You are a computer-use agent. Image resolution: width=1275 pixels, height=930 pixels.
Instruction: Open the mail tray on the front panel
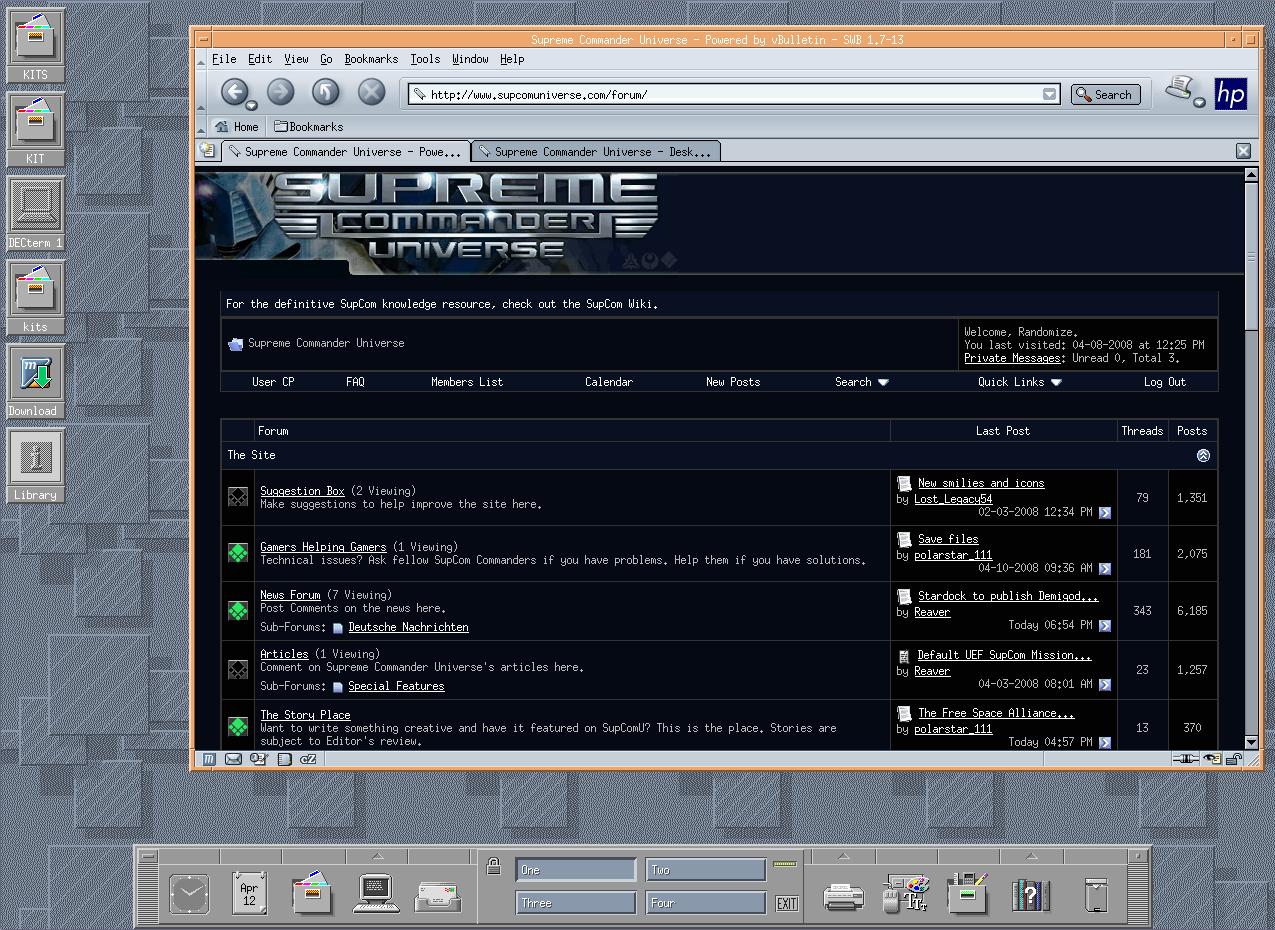pyautogui.click(x=438, y=896)
